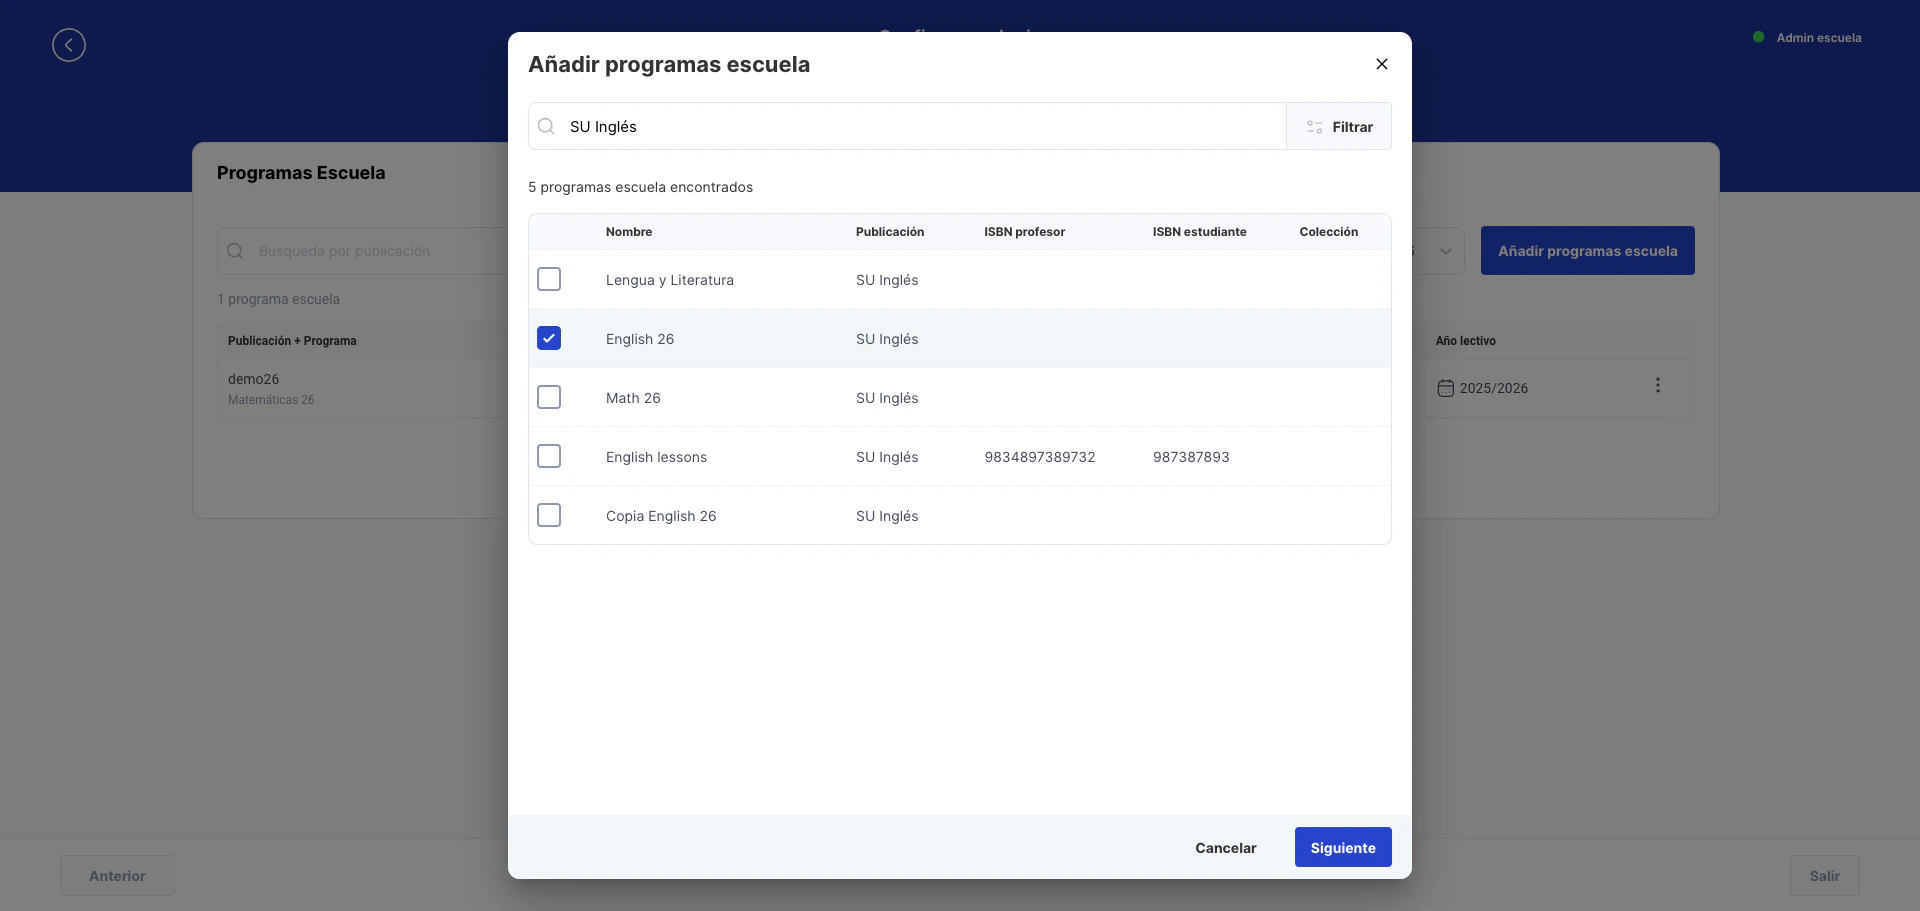This screenshot has width=1920, height=911.
Task: Select the English lessons row name
Action: [x=656, y=457]
